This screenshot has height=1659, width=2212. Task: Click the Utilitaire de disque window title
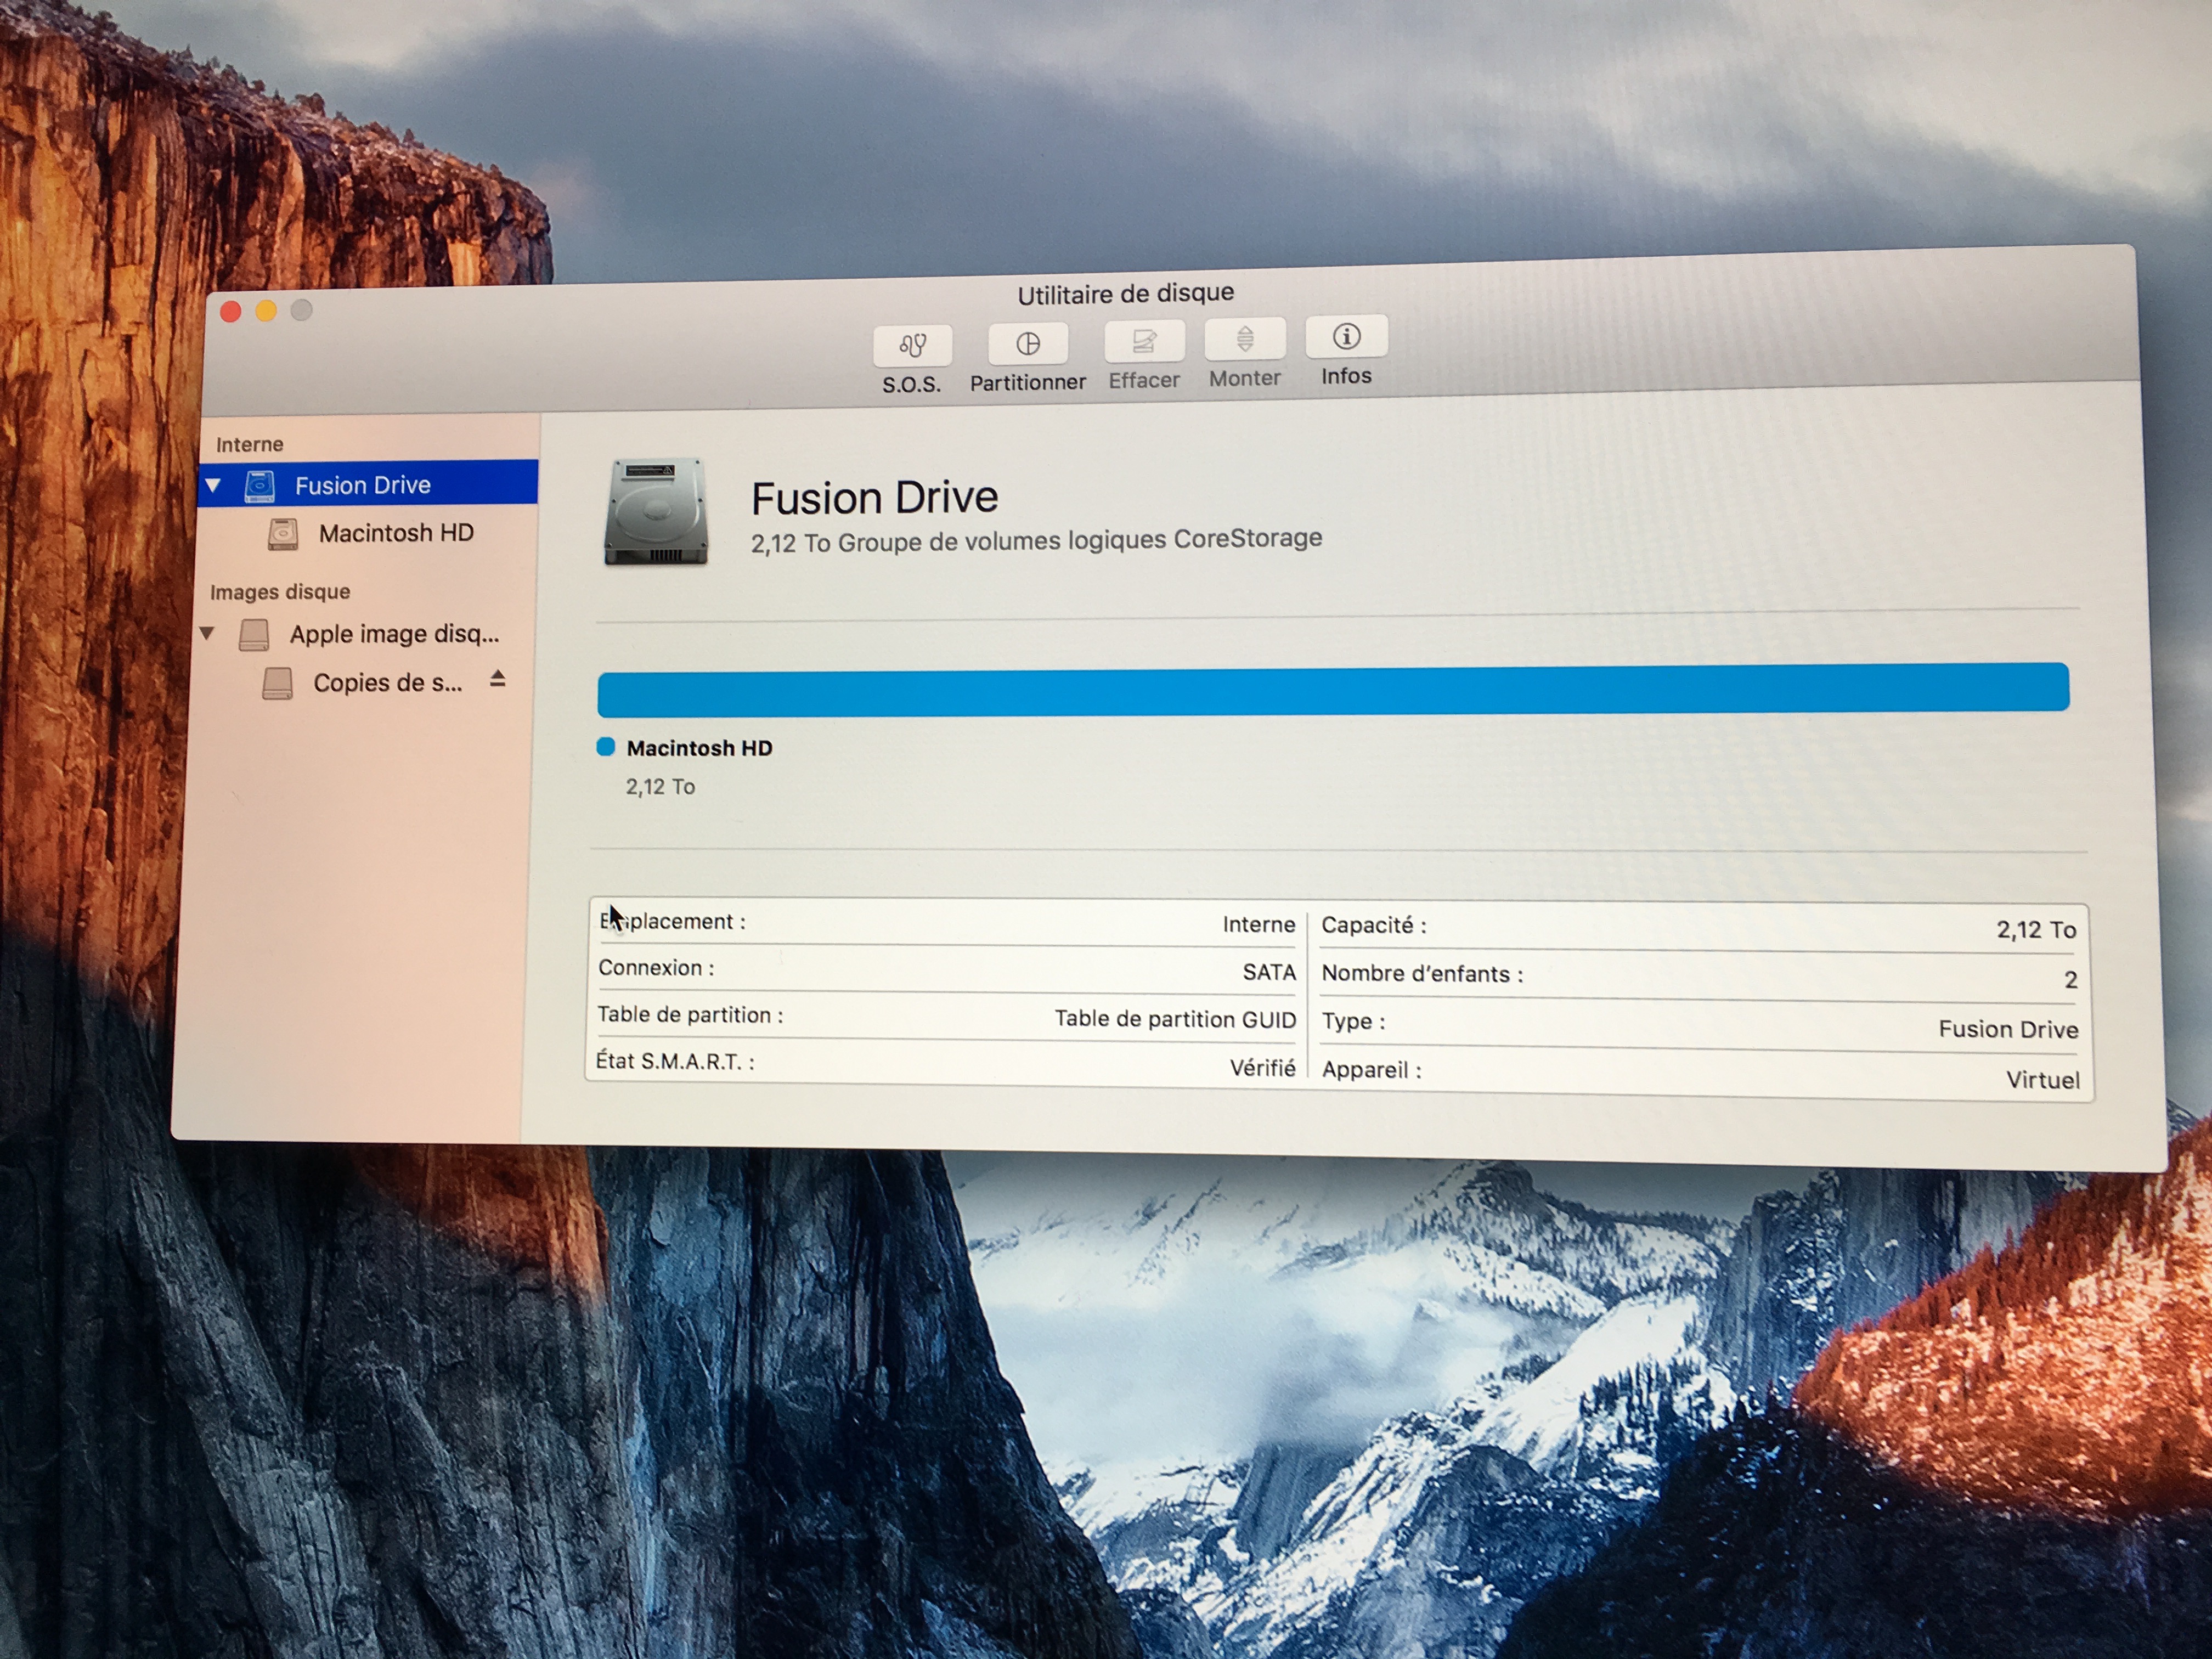click(x=1125, y=294)
